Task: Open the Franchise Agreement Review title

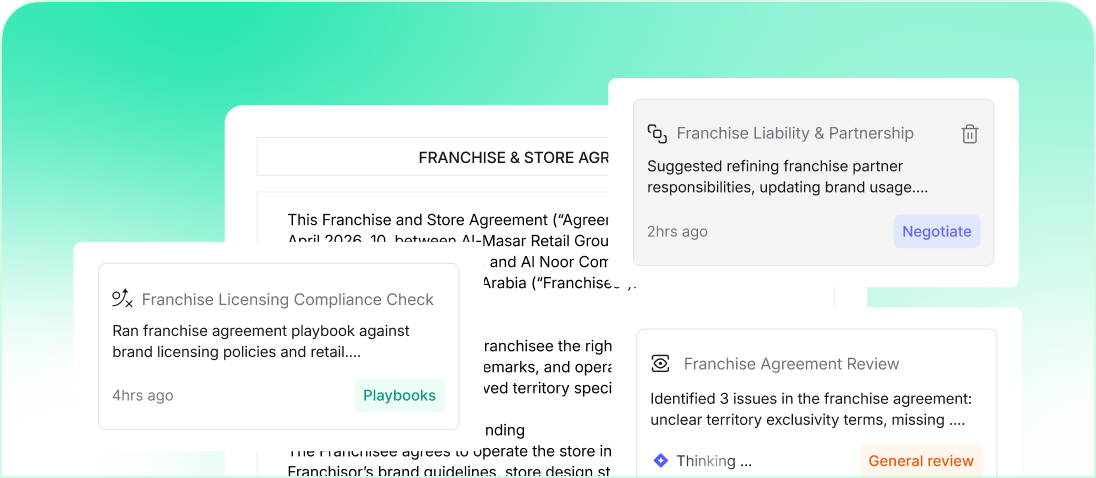Action: pyautogui.click(x=791, y=364)
